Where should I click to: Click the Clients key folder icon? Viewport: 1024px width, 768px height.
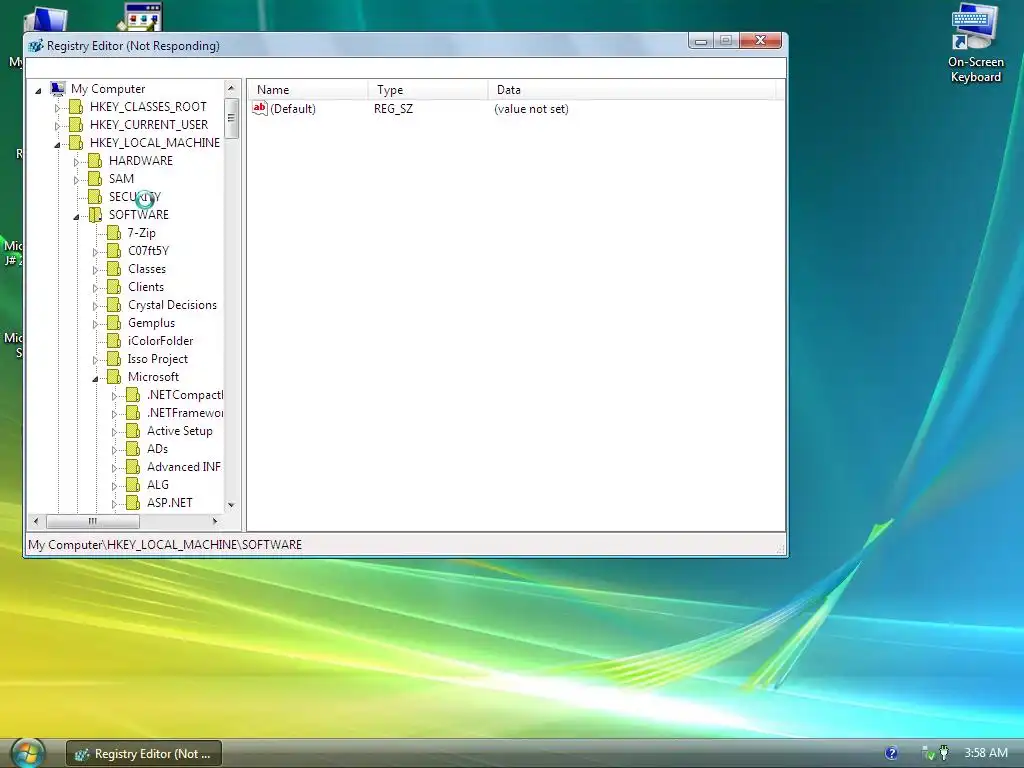click(114, 287)
